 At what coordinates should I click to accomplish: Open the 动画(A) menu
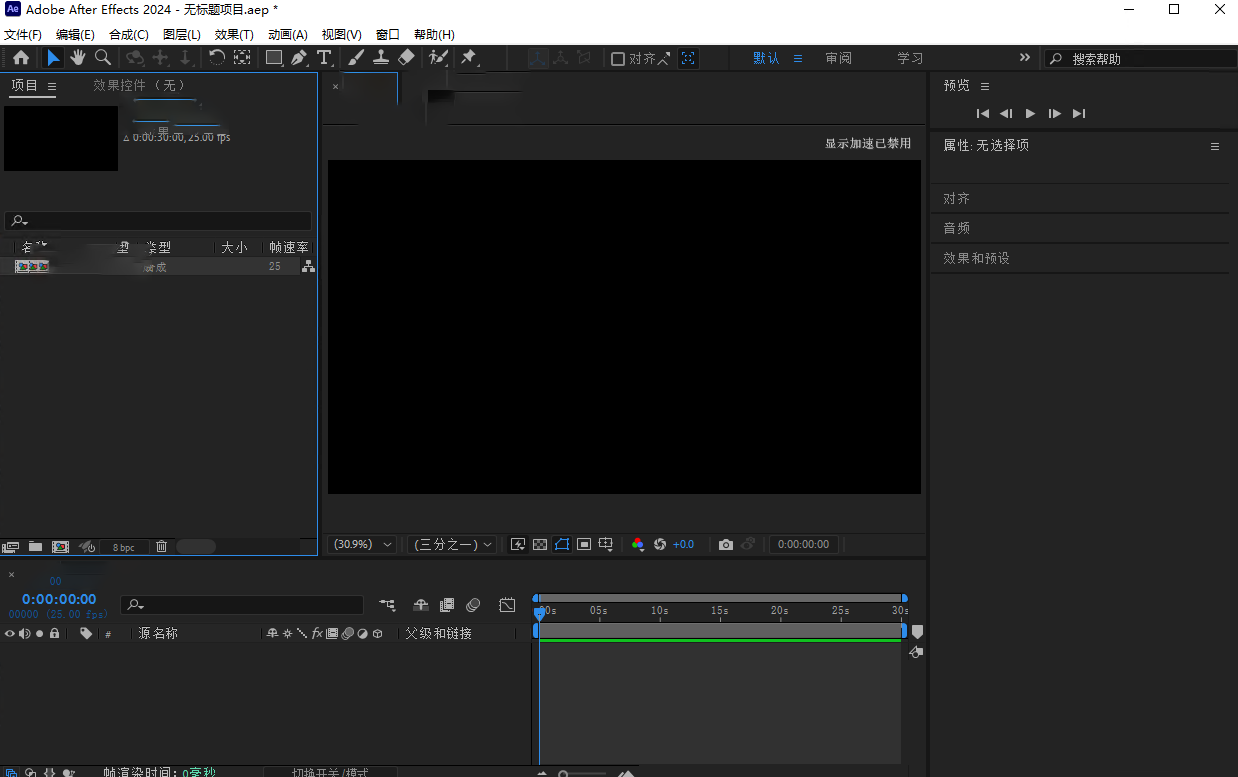point(288,34)
